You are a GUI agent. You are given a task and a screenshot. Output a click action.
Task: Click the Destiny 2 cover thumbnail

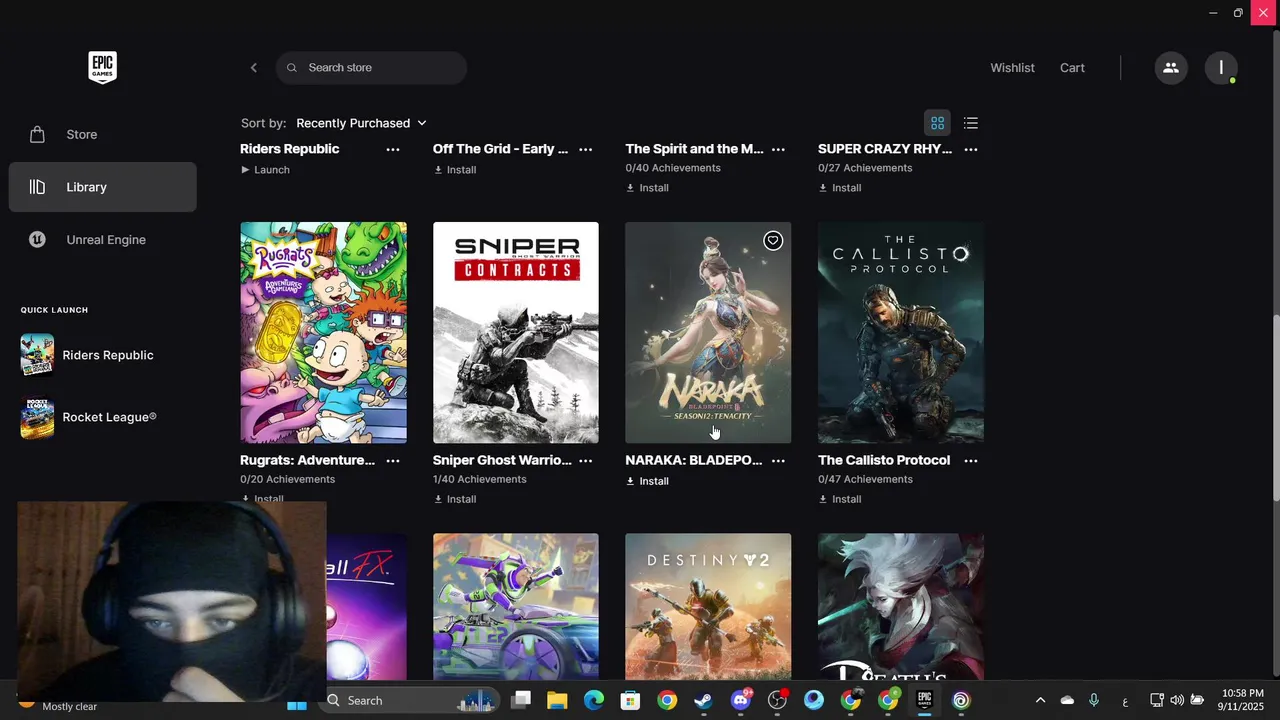pos(708,607)
